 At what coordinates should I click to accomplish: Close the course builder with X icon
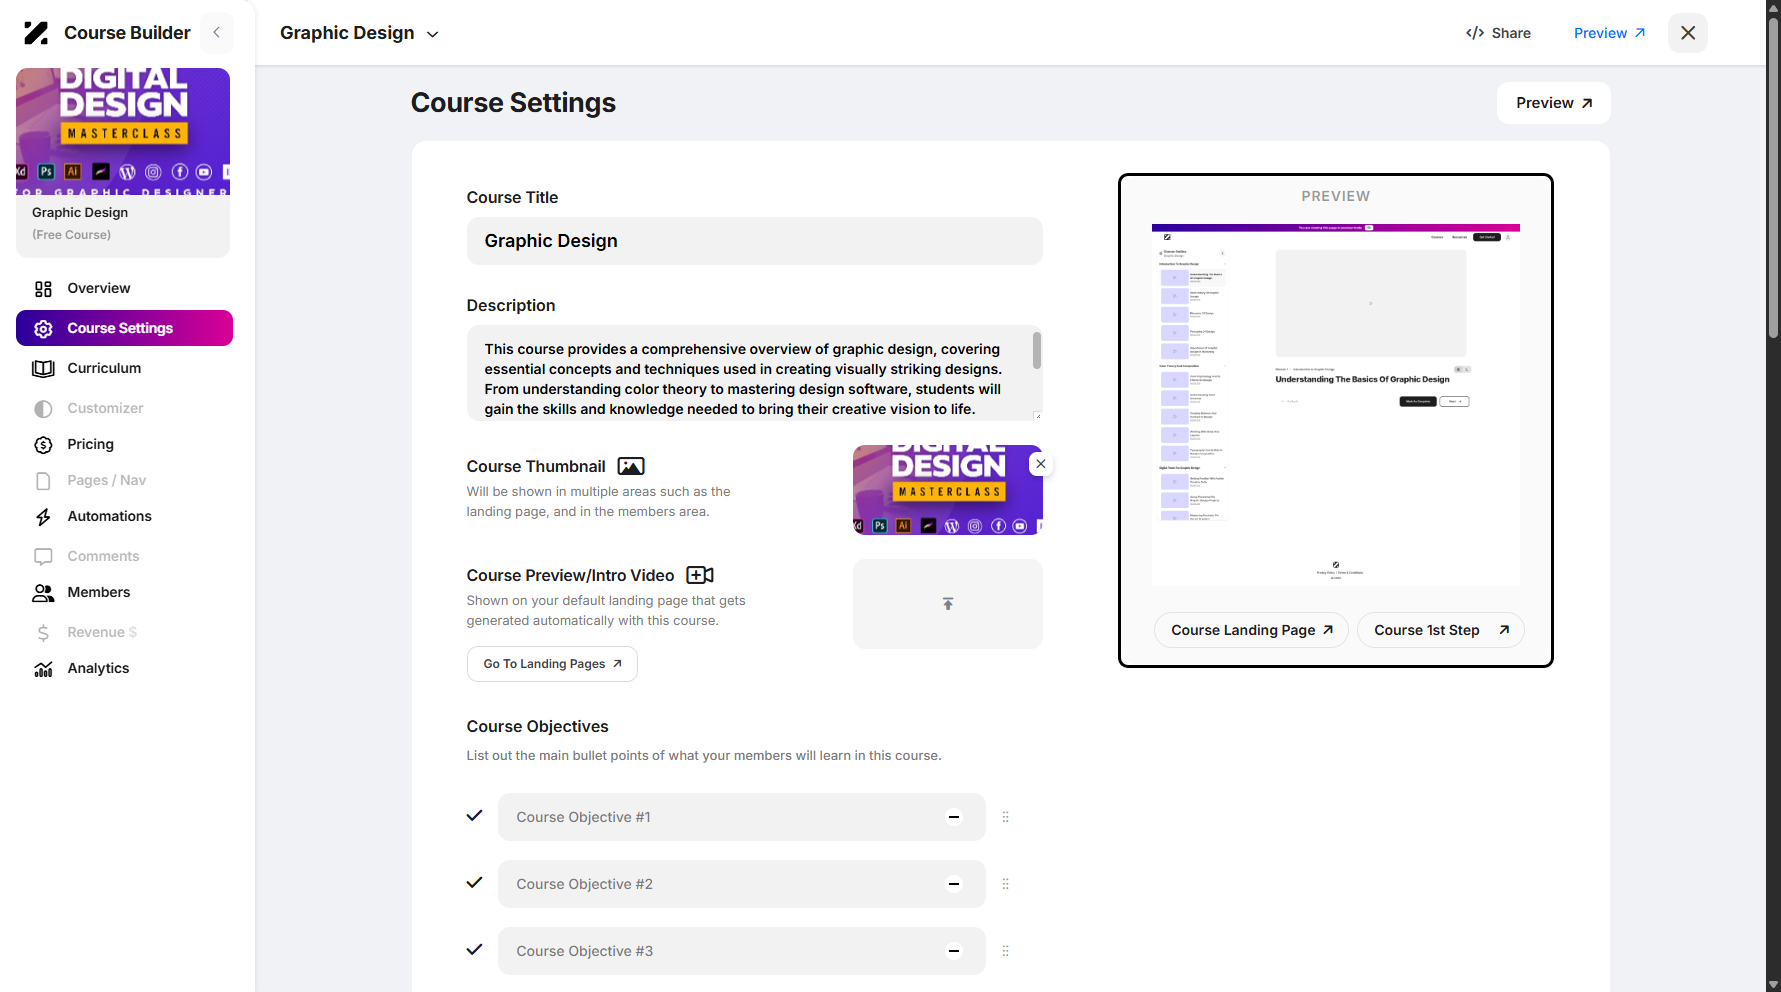(x=1688, y=33)
